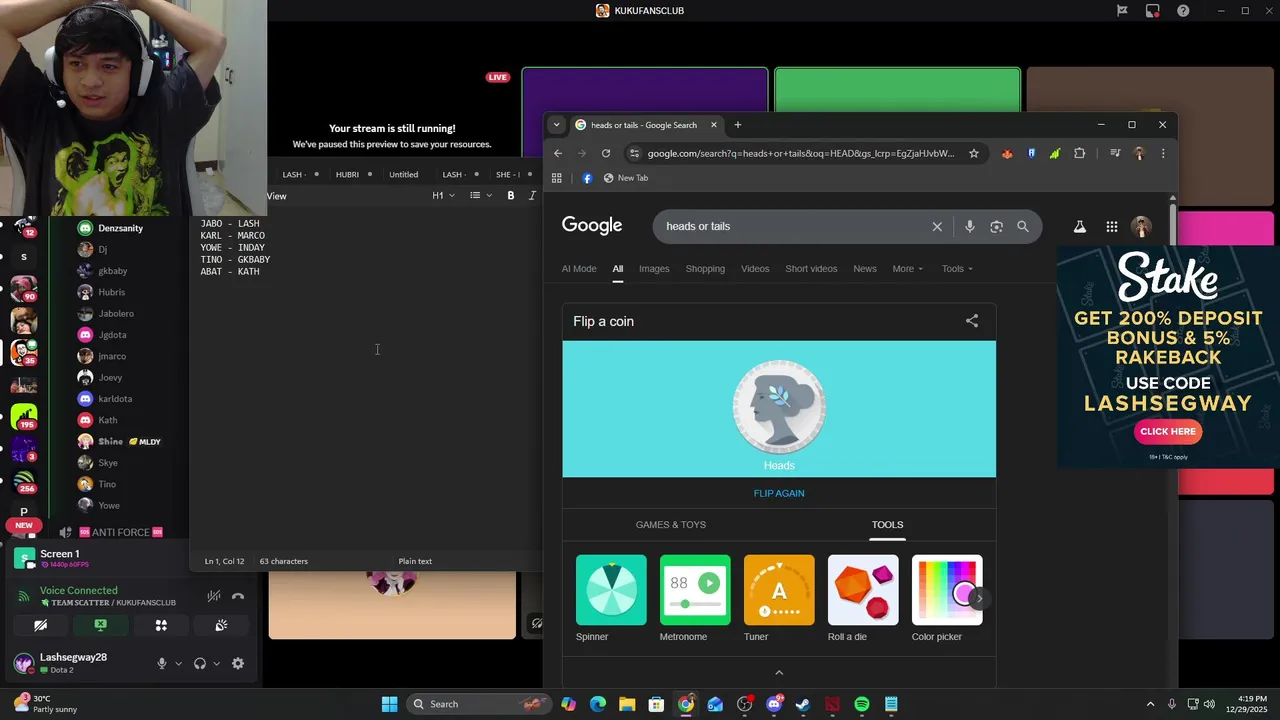Open Discord user settings gear
Screen dimensions: 1280x720
[238, 663]
